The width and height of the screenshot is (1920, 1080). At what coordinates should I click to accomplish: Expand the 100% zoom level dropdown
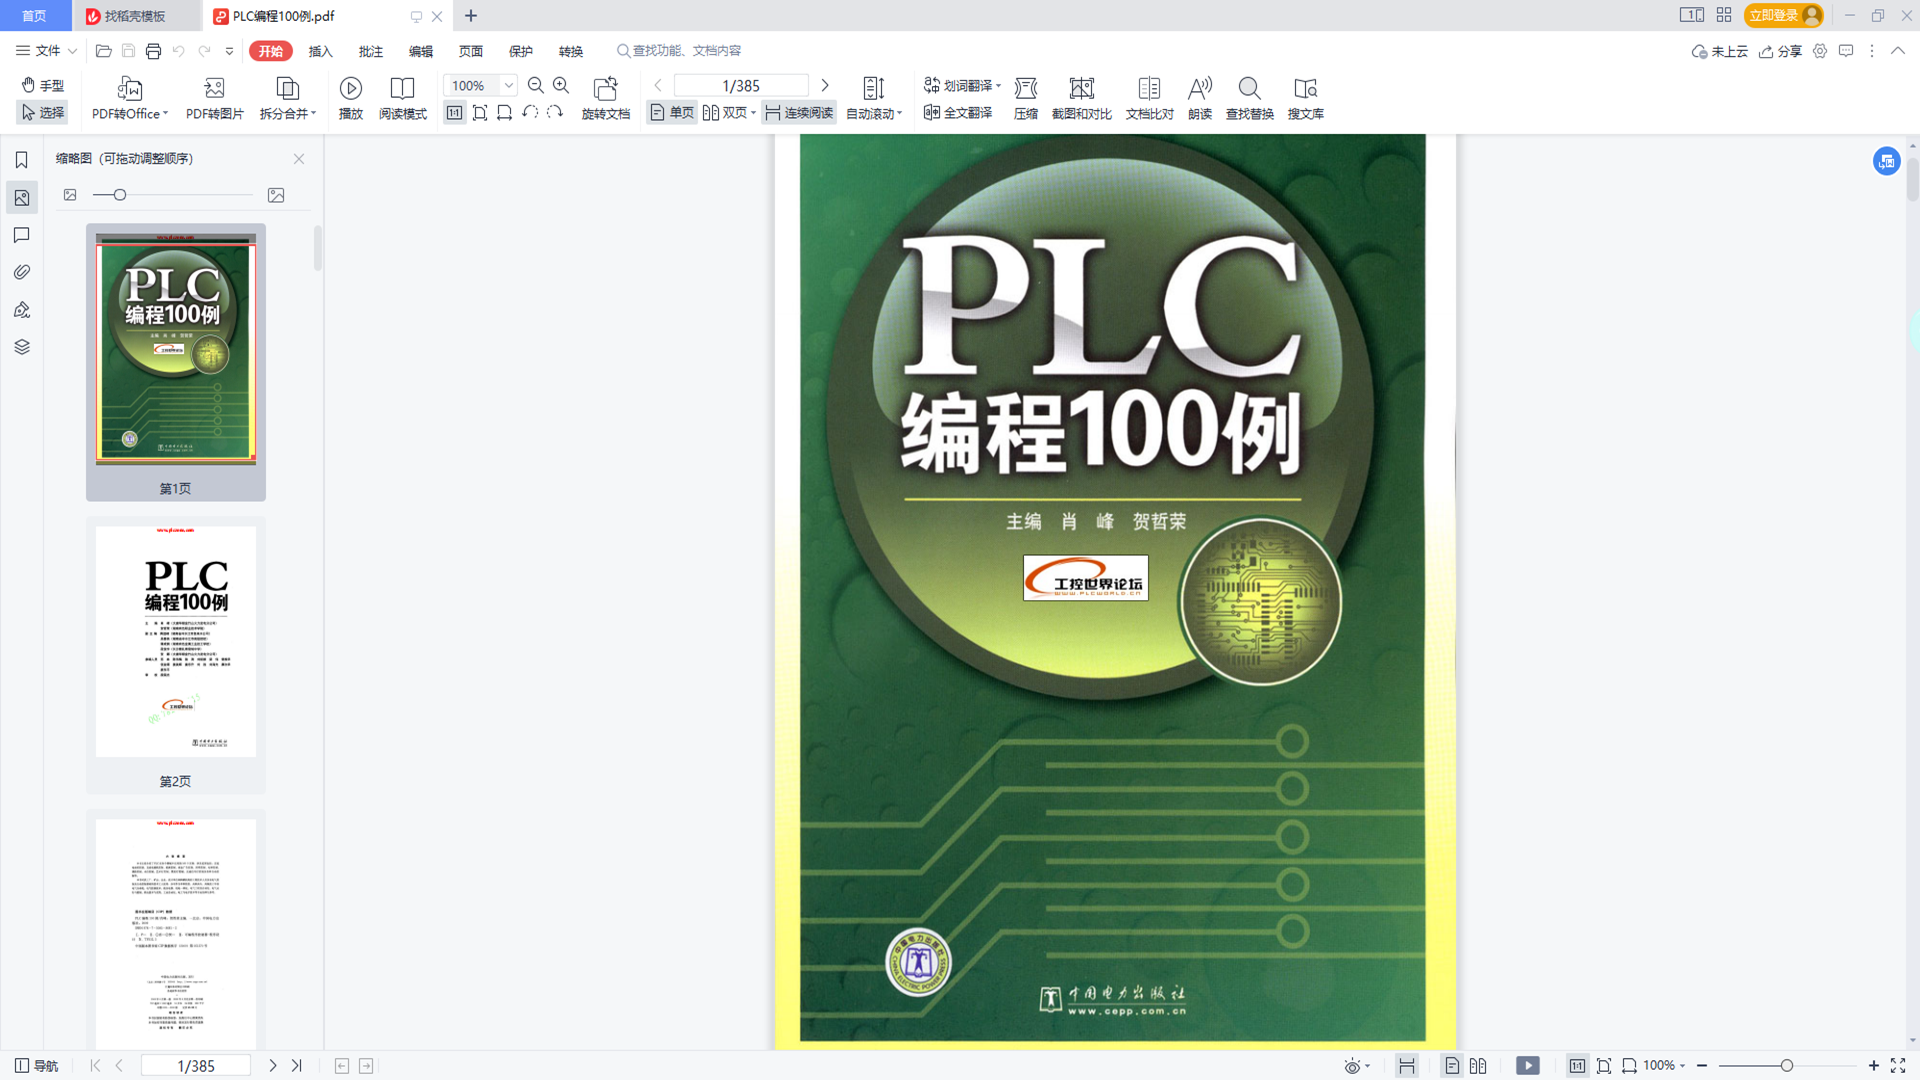(508, 85)
